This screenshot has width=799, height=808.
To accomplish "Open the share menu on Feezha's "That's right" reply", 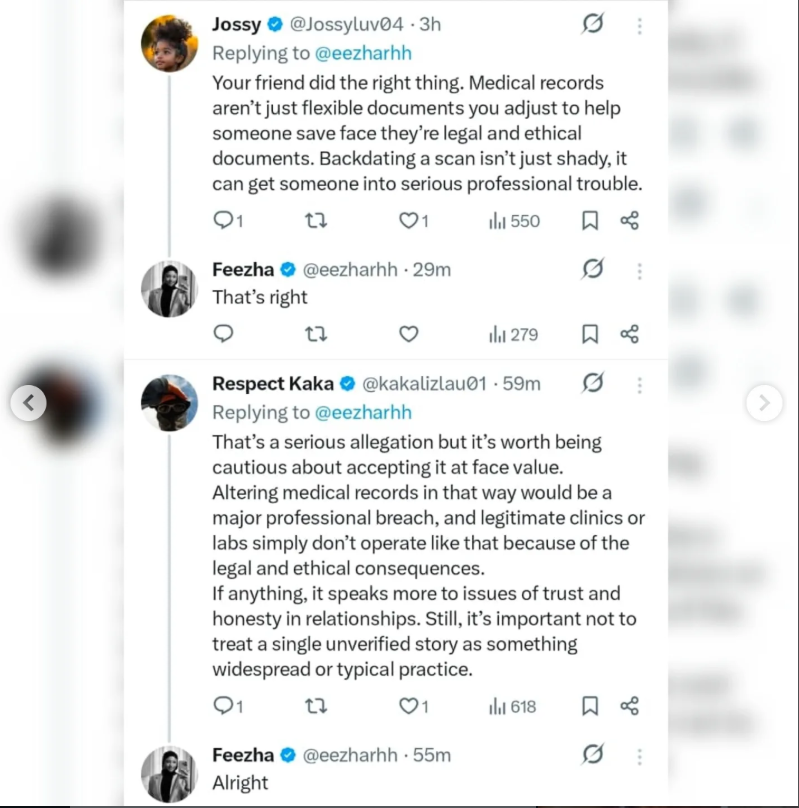I will (629, 333).
